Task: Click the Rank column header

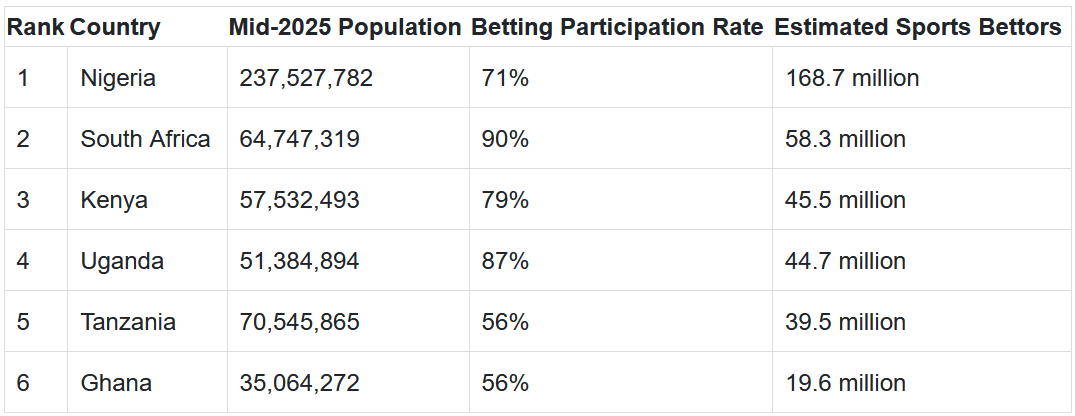Action: pyautogui.click(x=35, y=28)
